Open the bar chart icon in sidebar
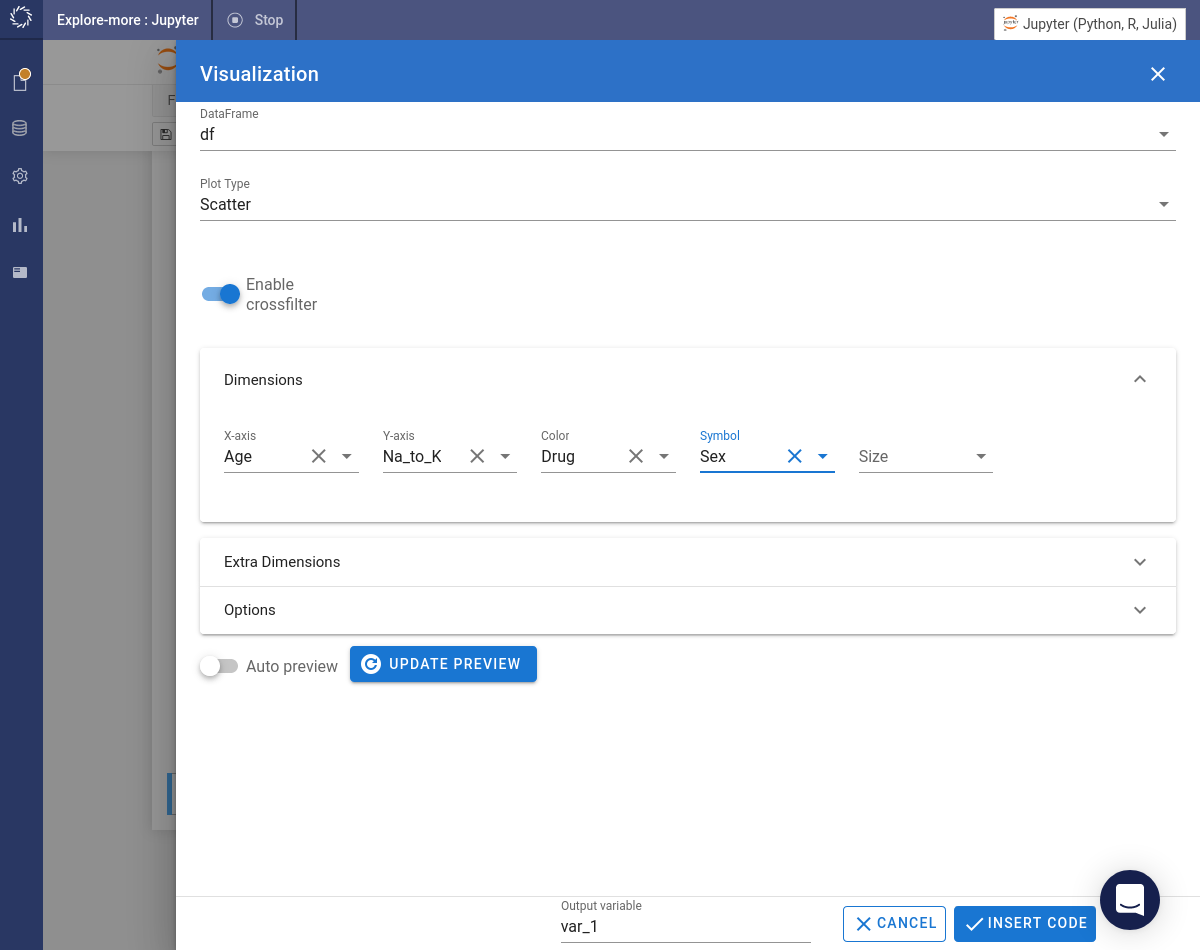 click(20, 224)
